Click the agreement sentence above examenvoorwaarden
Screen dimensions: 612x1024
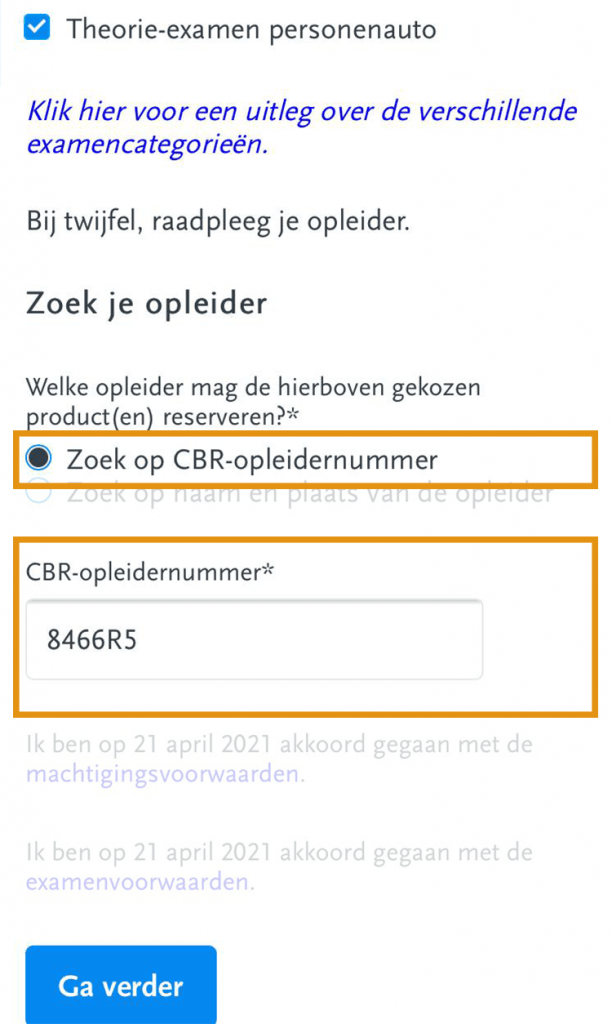[279, 853]
